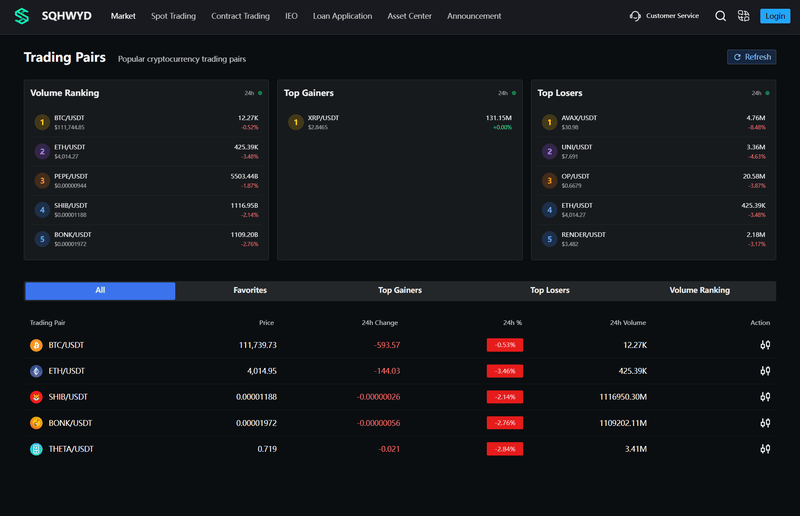Screen dimensions: 800x516
Task: Click trade action icon for THETA/USDT row
Action: [765, 449]
